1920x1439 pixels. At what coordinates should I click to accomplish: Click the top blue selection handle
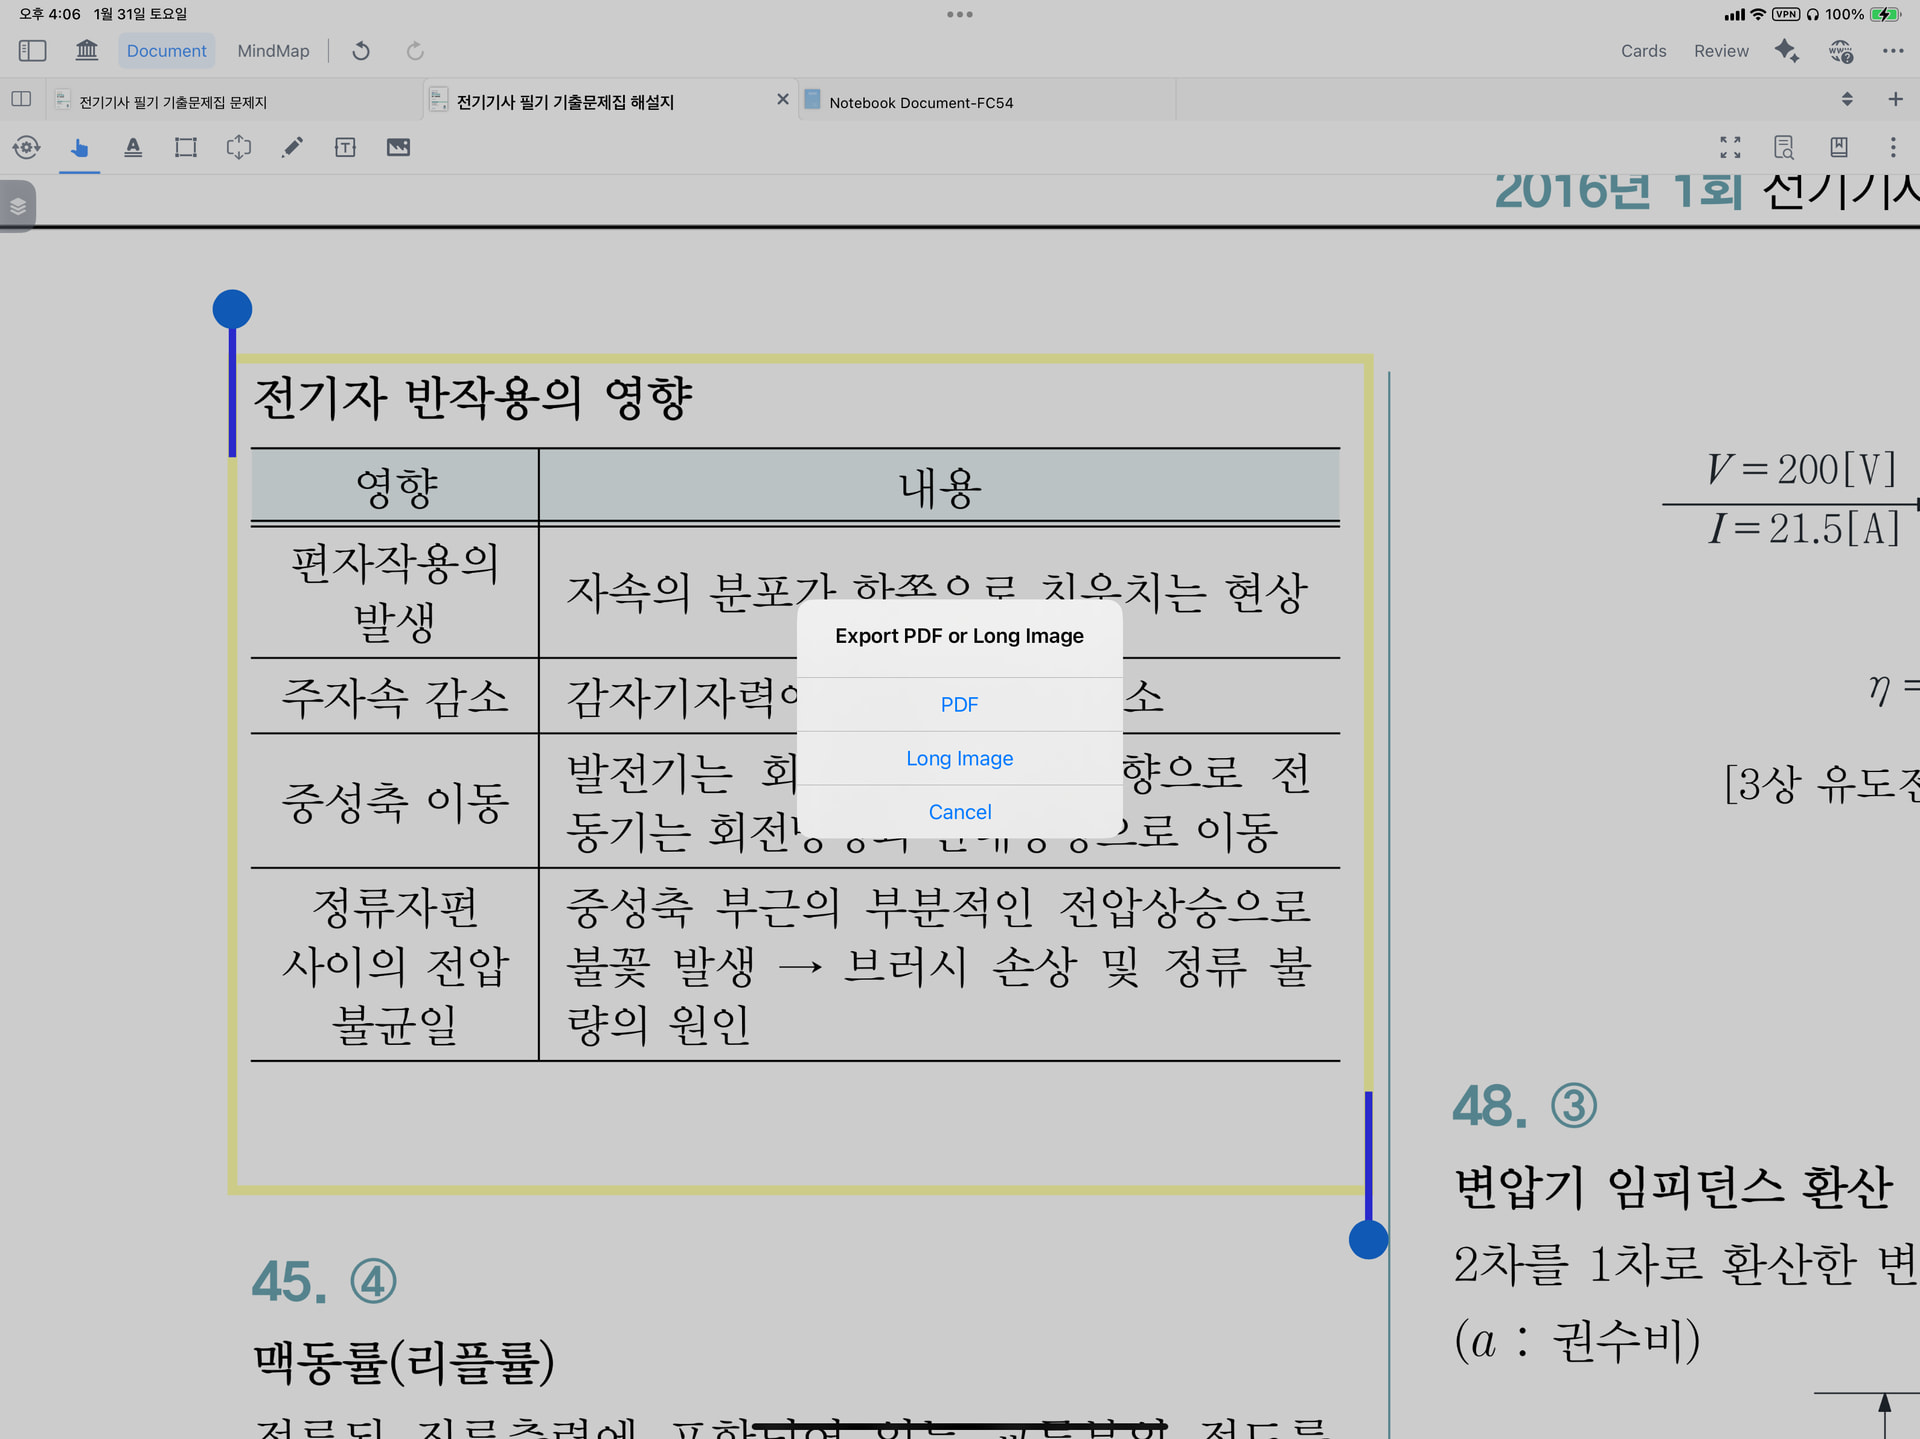(232, 309)
